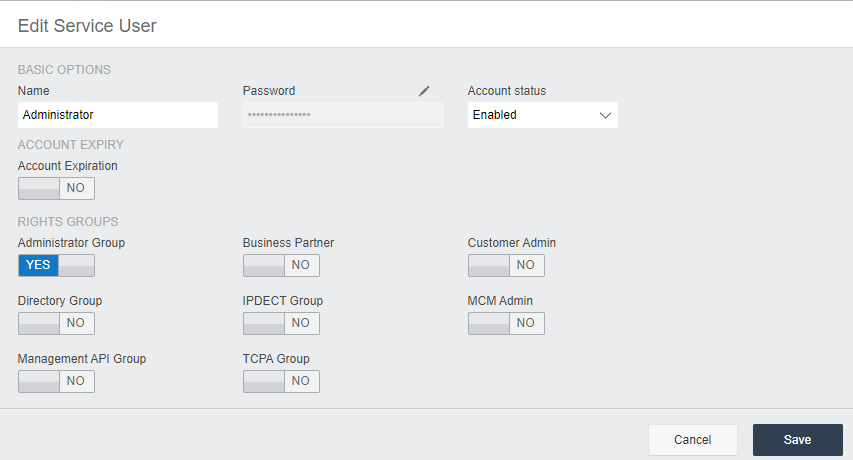Enable the TCPA Group toggle
Screen dimensions: 853x460
(x=281, y=381)
